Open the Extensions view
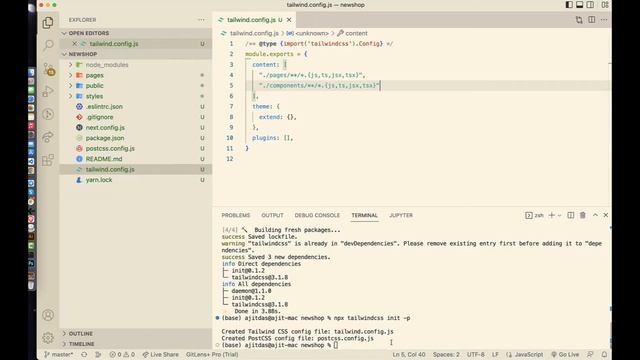 click(48, 160)
